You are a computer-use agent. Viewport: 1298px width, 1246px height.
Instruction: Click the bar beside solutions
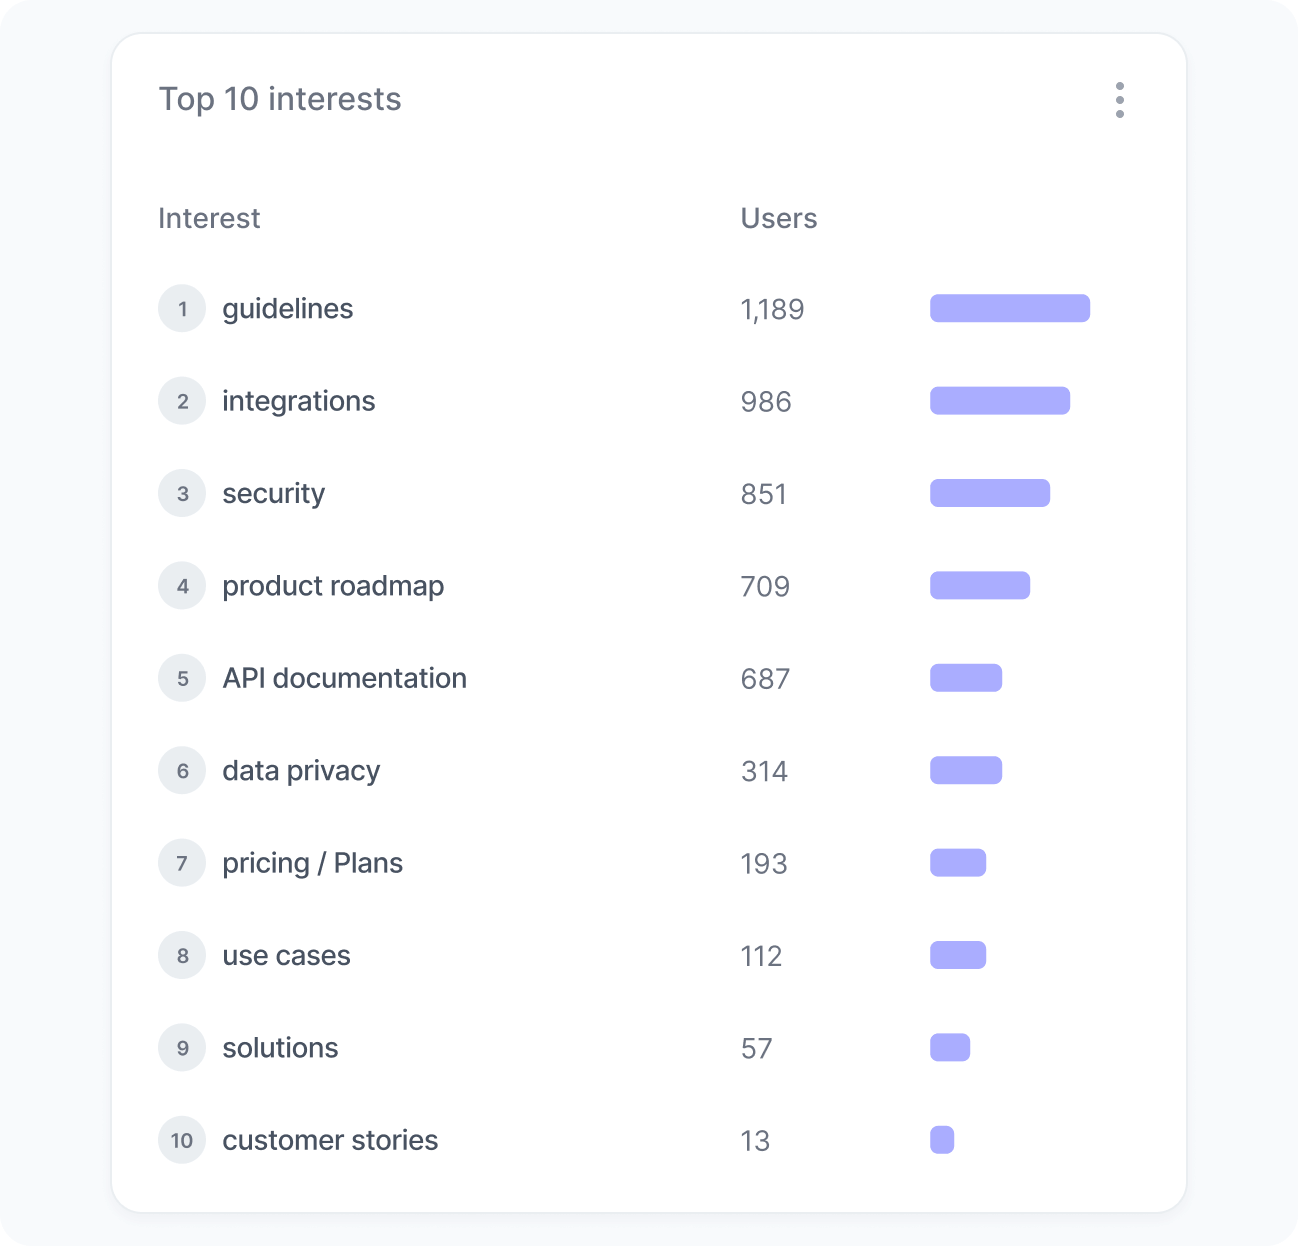pos(950,1047)
